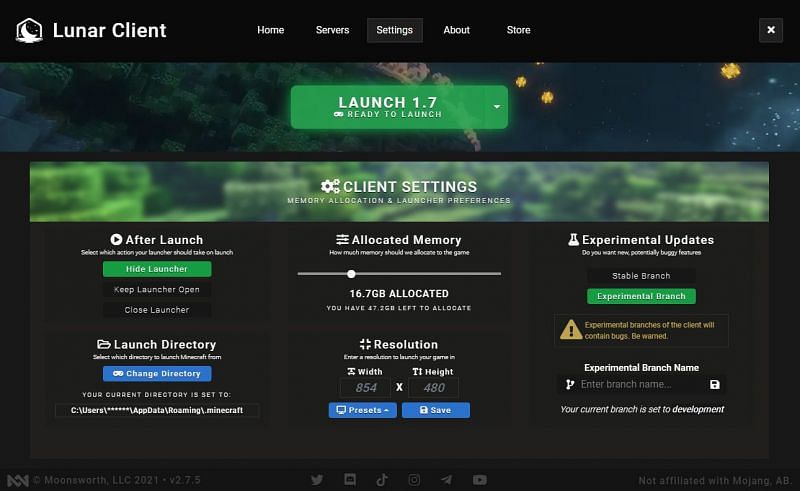Click the play icon beside After Launch

click(x=116, y=239)
